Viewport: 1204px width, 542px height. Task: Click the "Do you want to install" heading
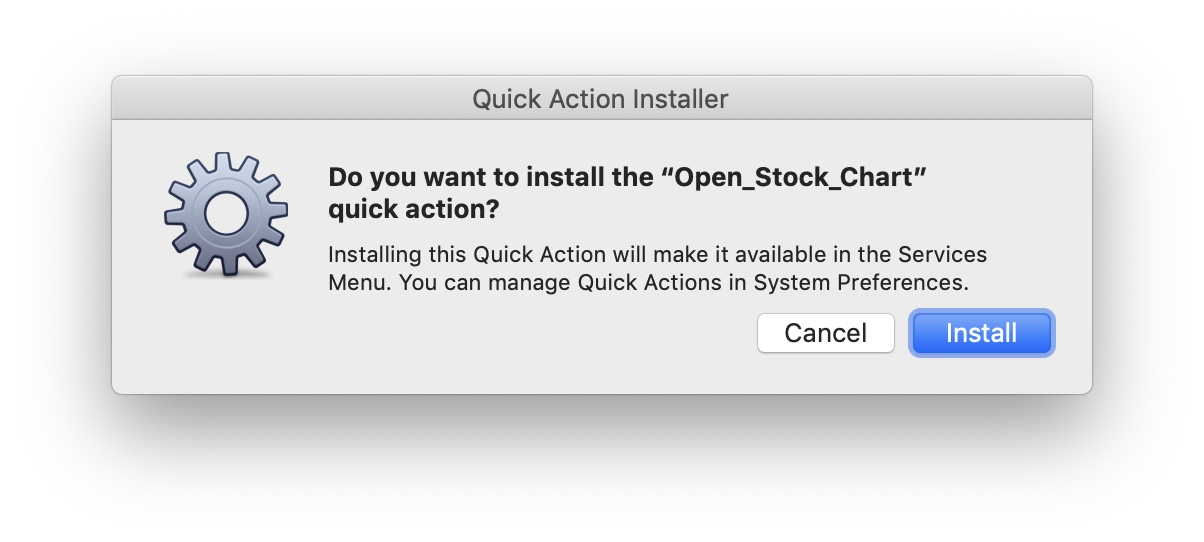click(x=491, y=179)
